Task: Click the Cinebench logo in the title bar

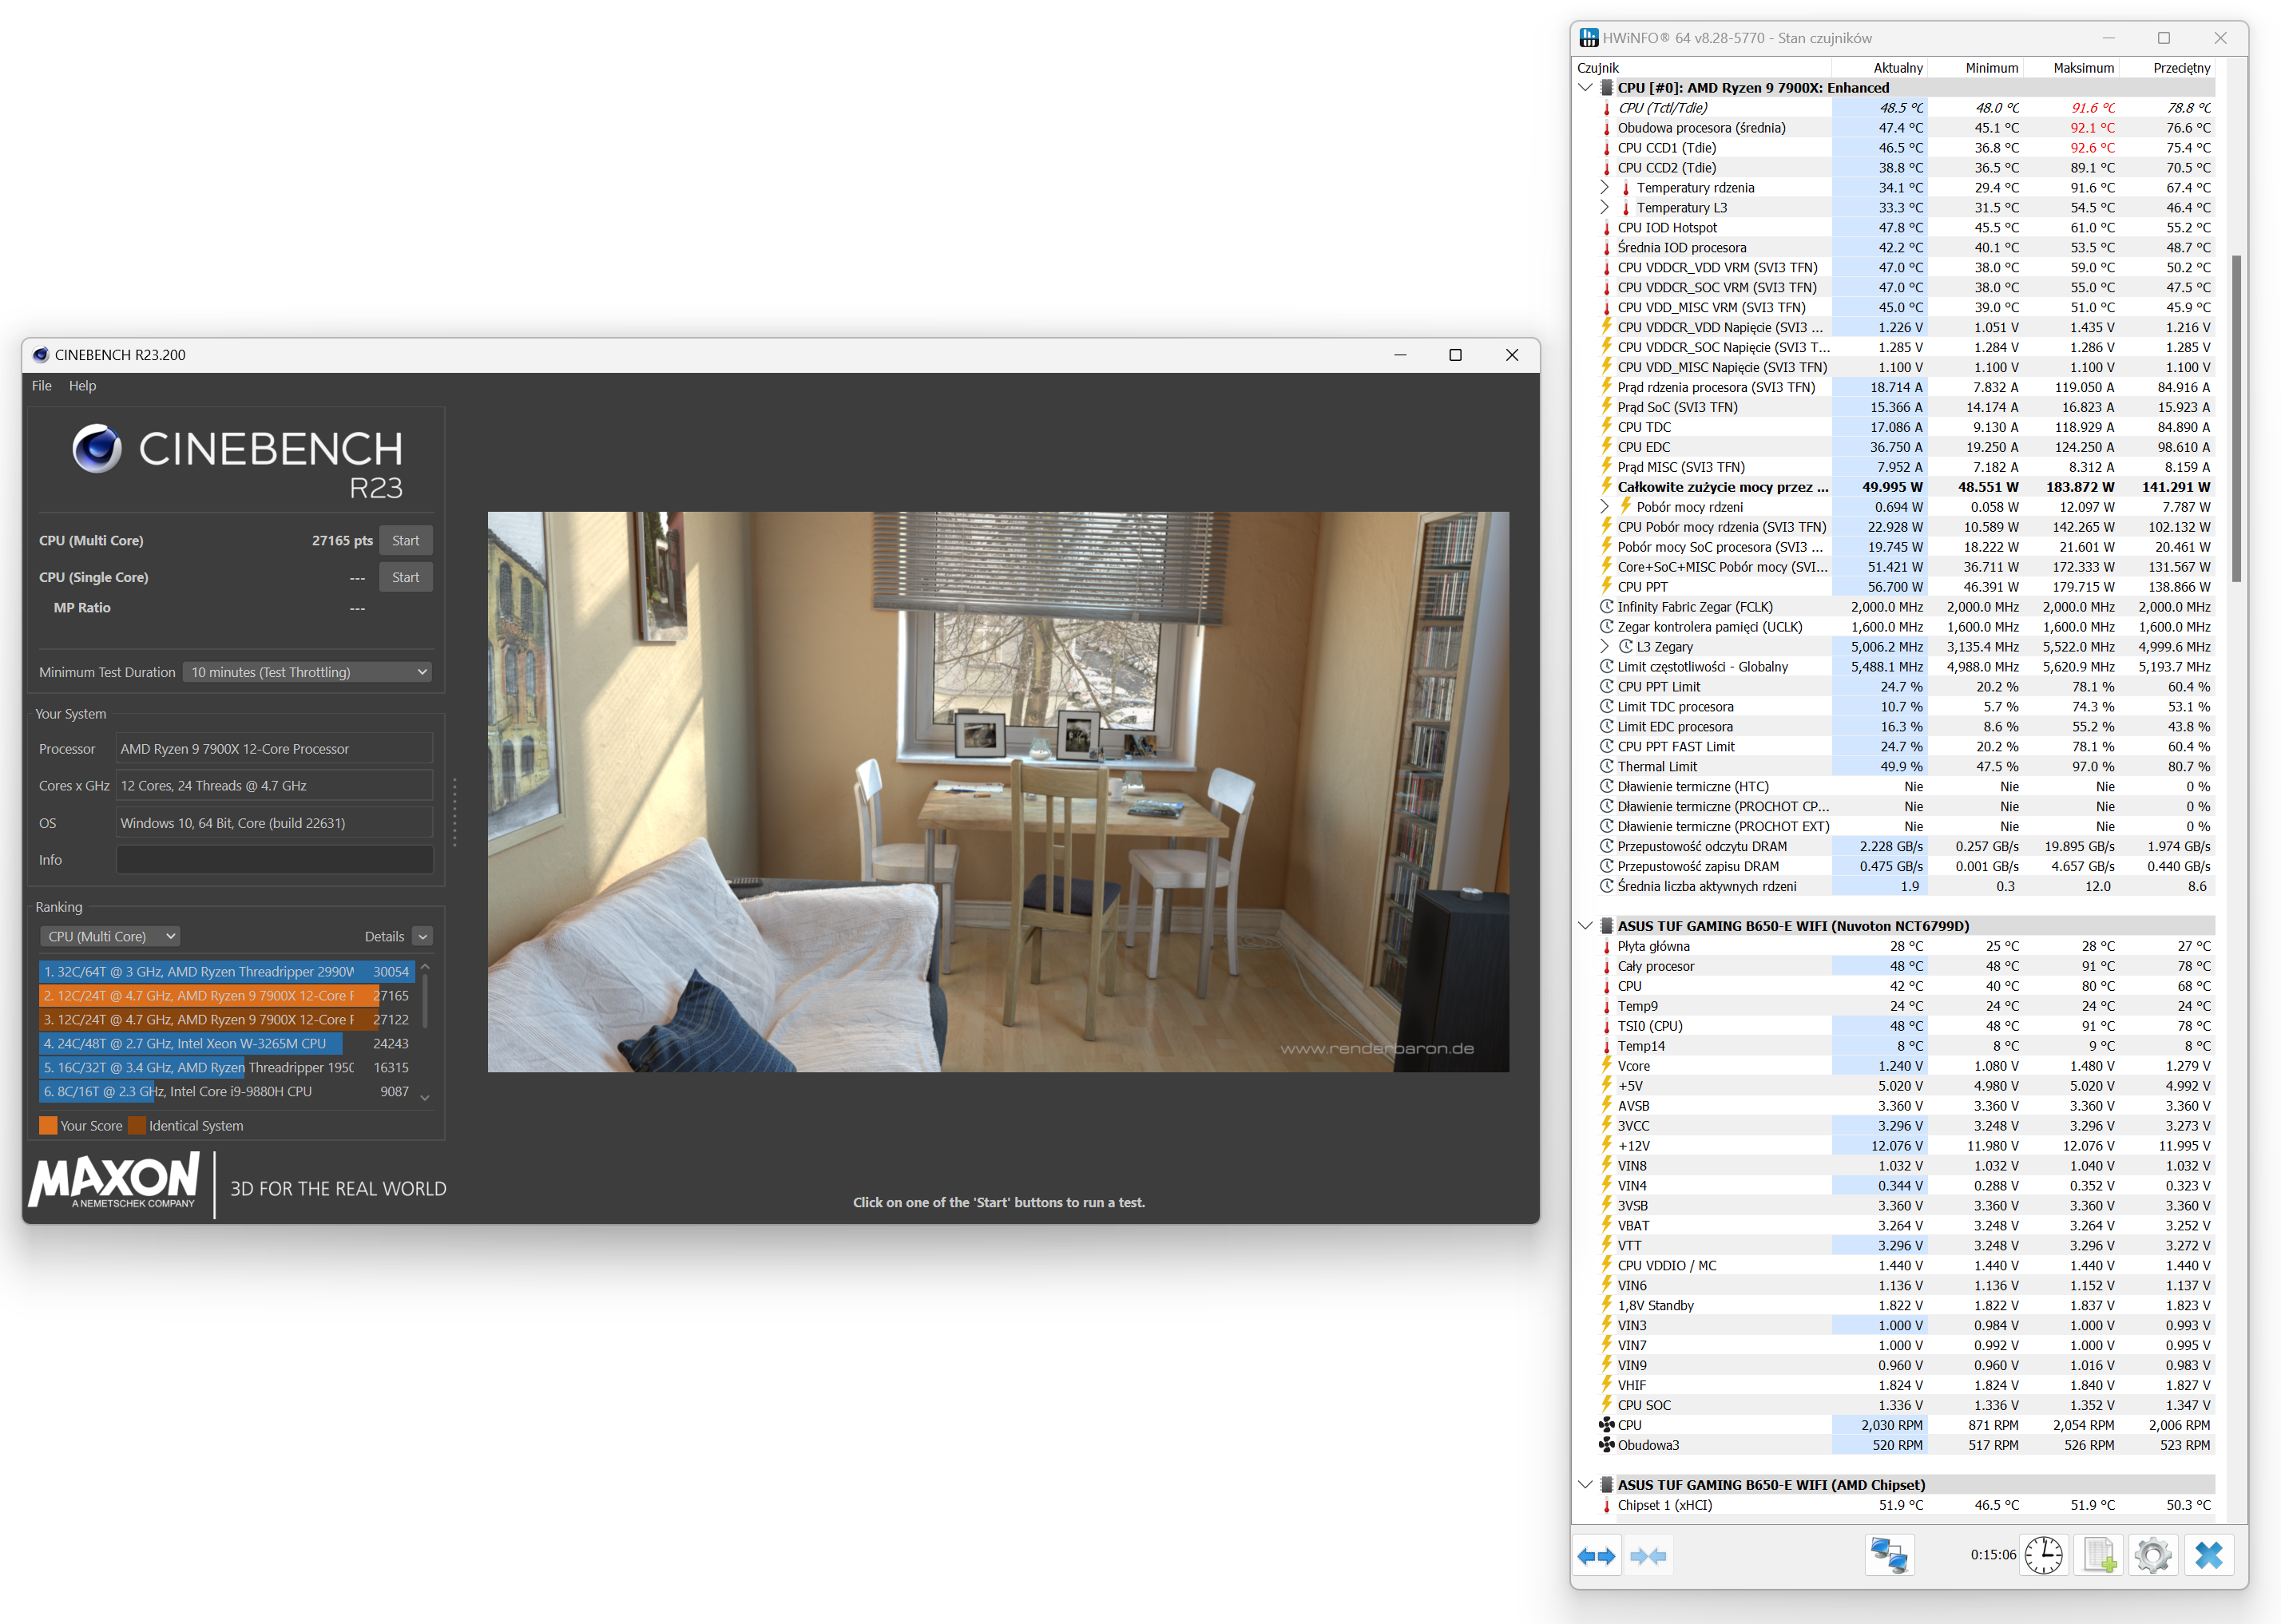Action: (x=41, y=355)
